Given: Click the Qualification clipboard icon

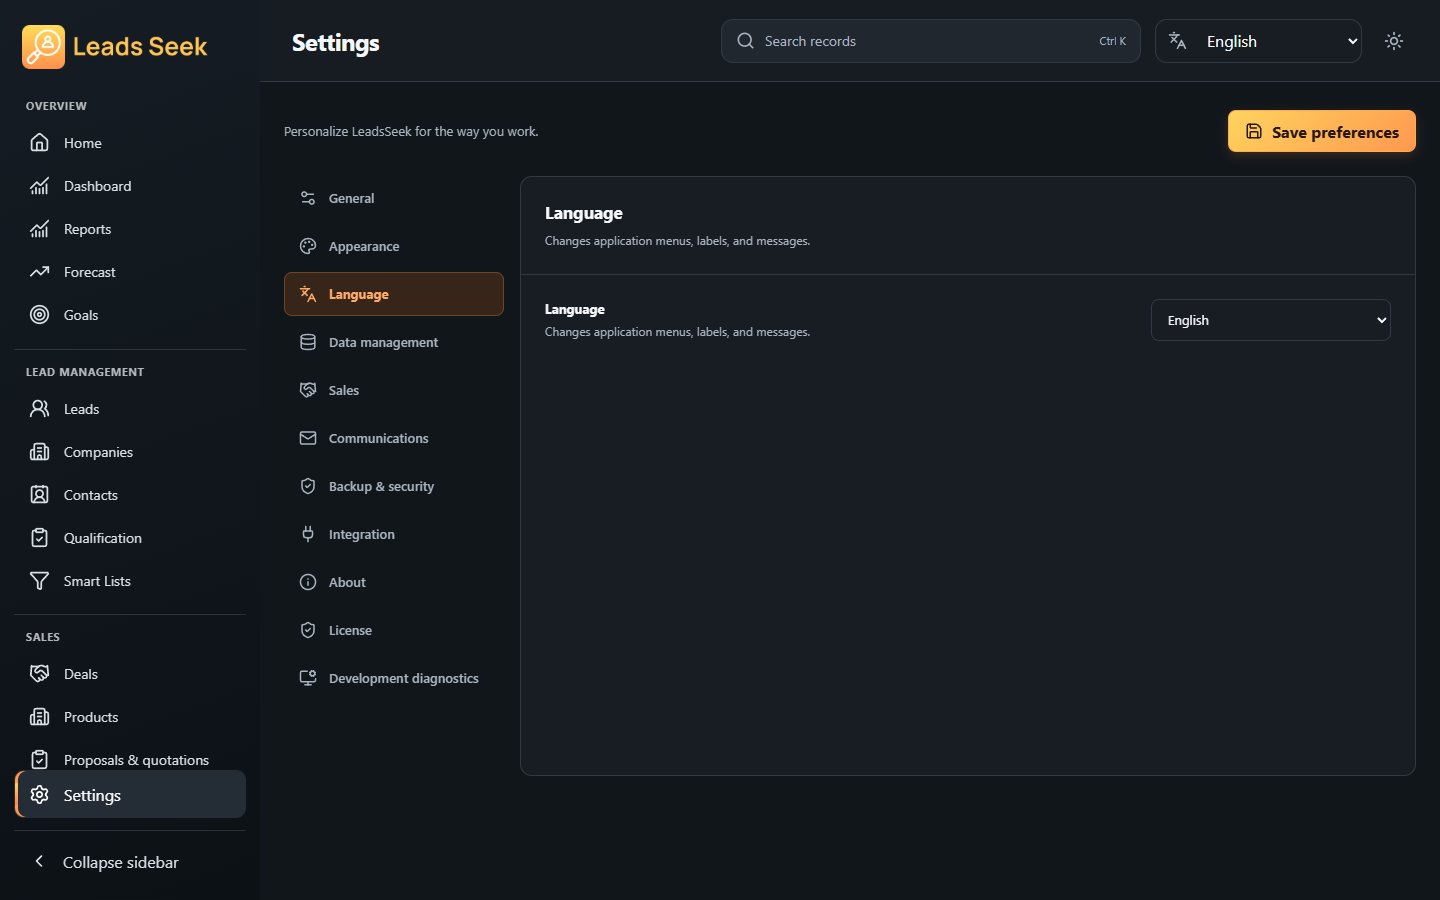Looking at the screenshot, I should pos(40,538).
